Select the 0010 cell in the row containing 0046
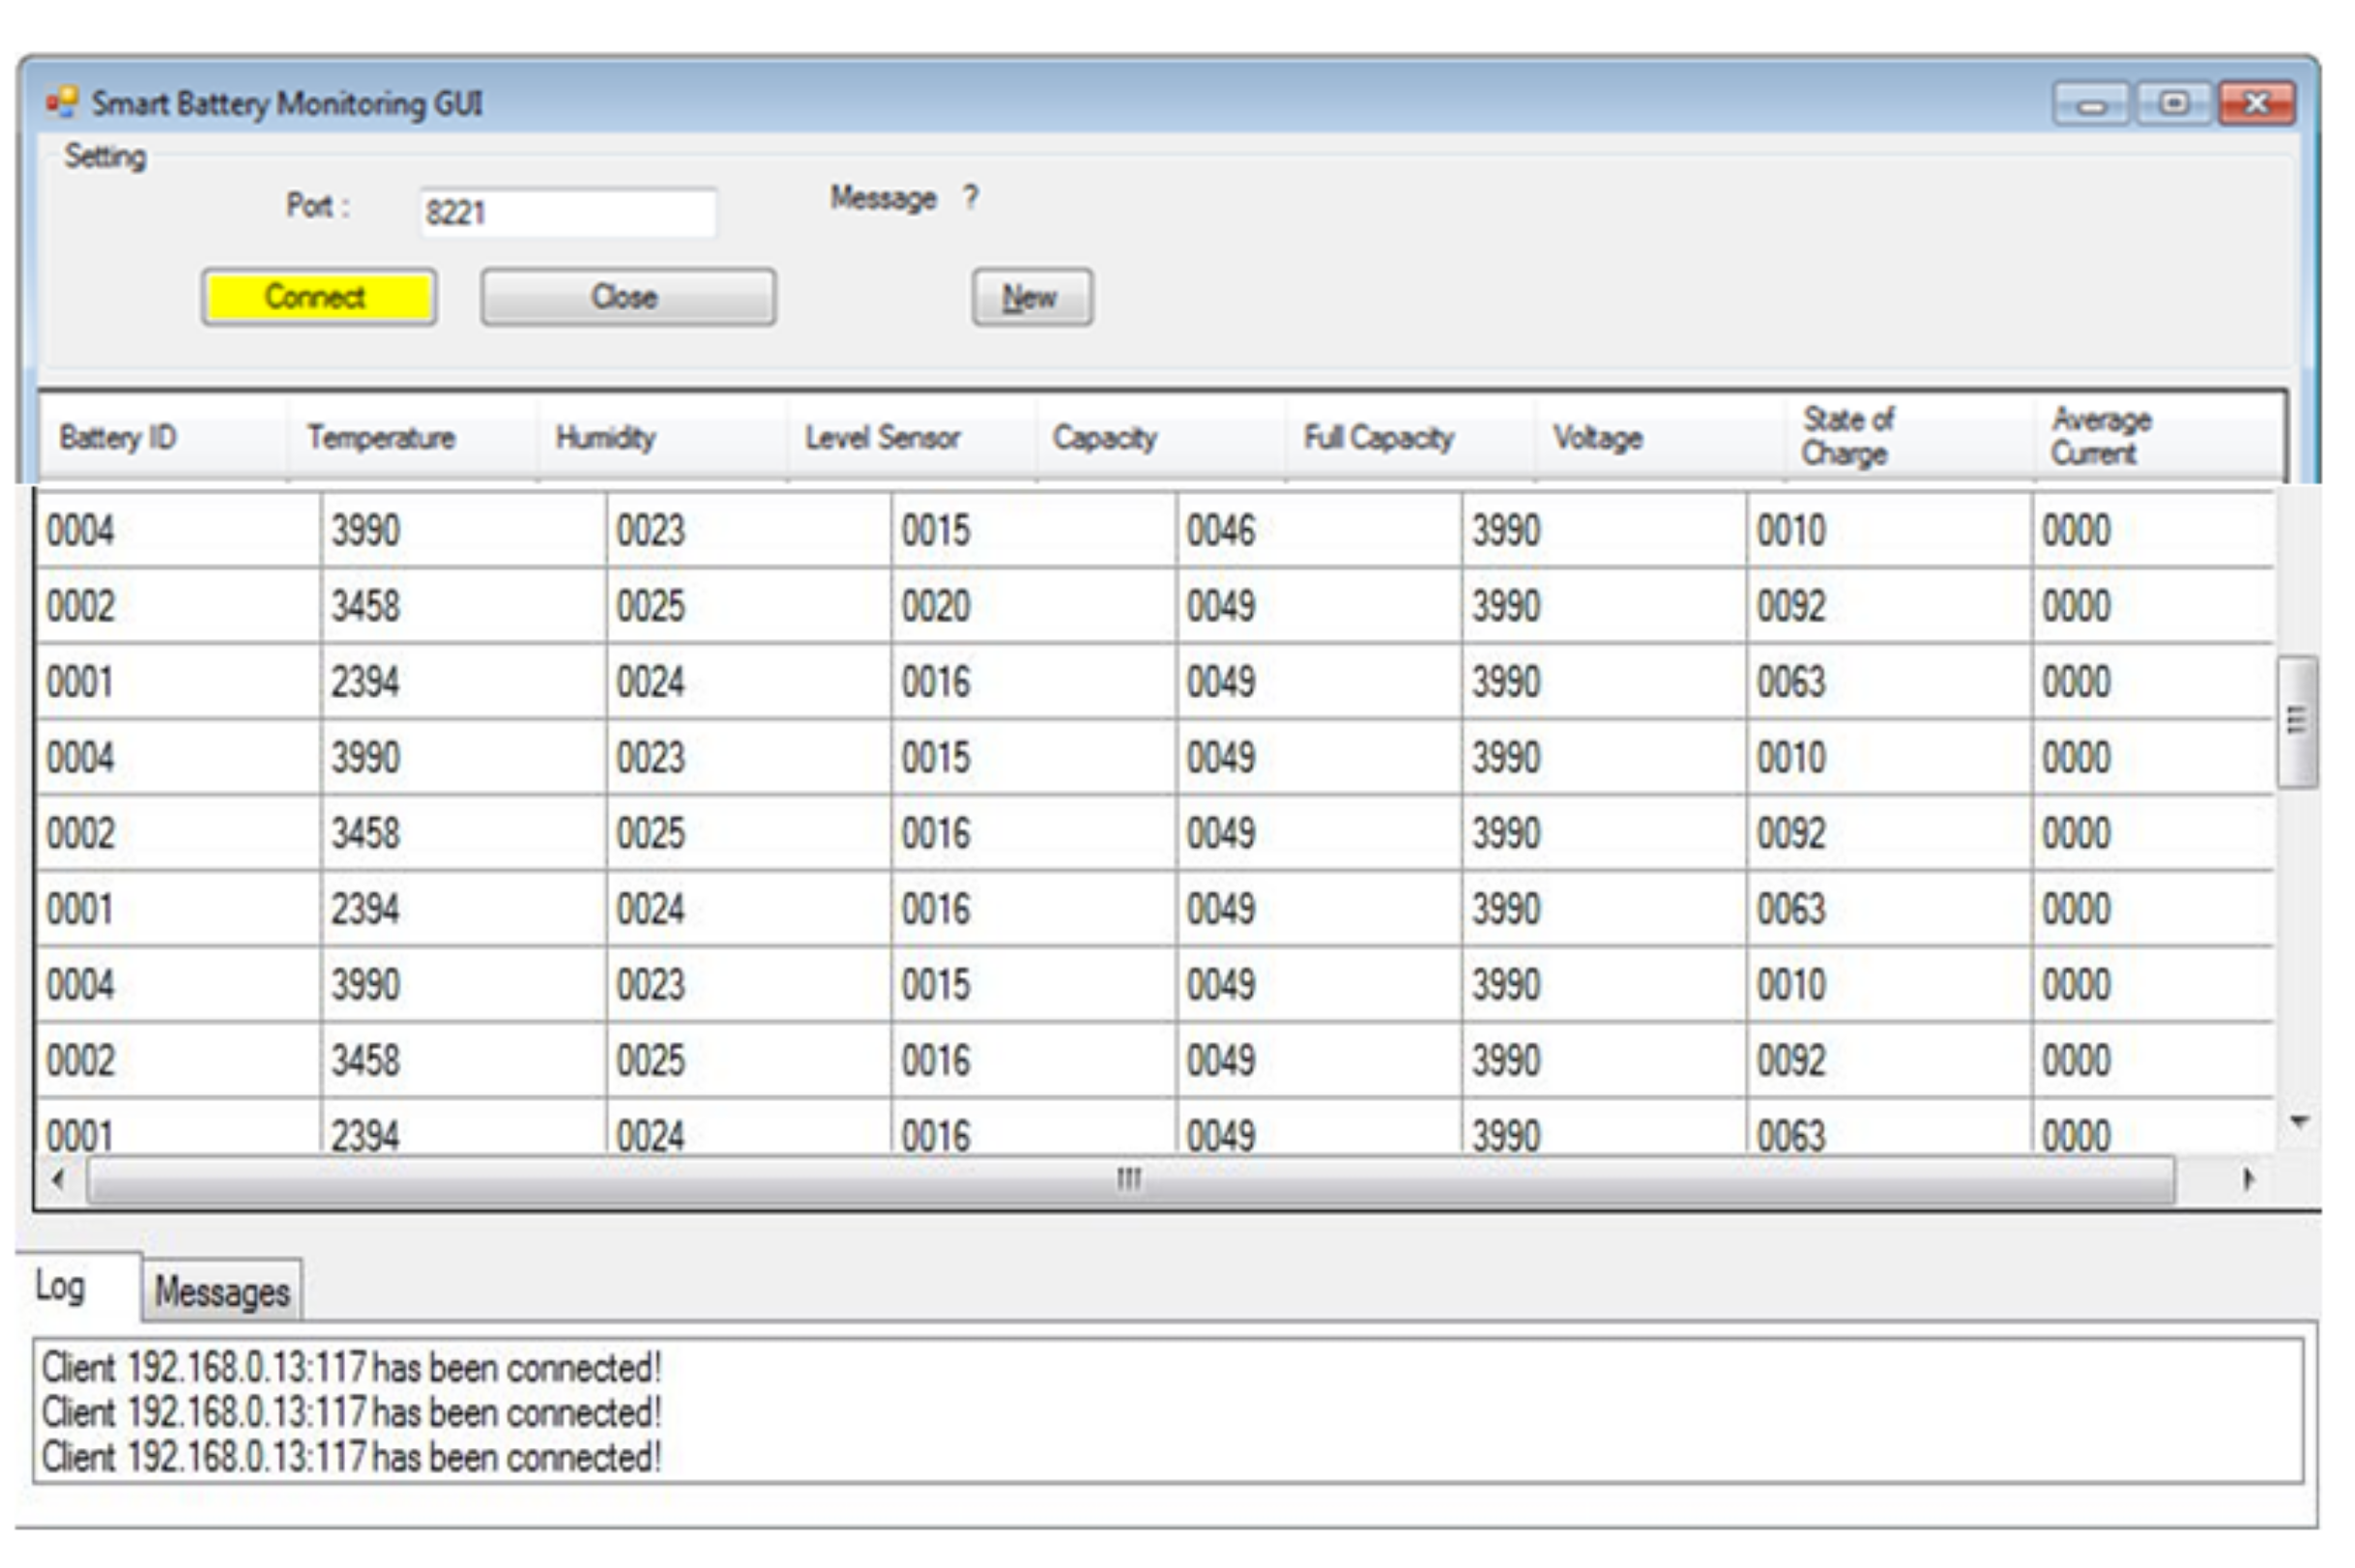The height and width of the screenshot is (1568, 2355). pos(1889,530)
